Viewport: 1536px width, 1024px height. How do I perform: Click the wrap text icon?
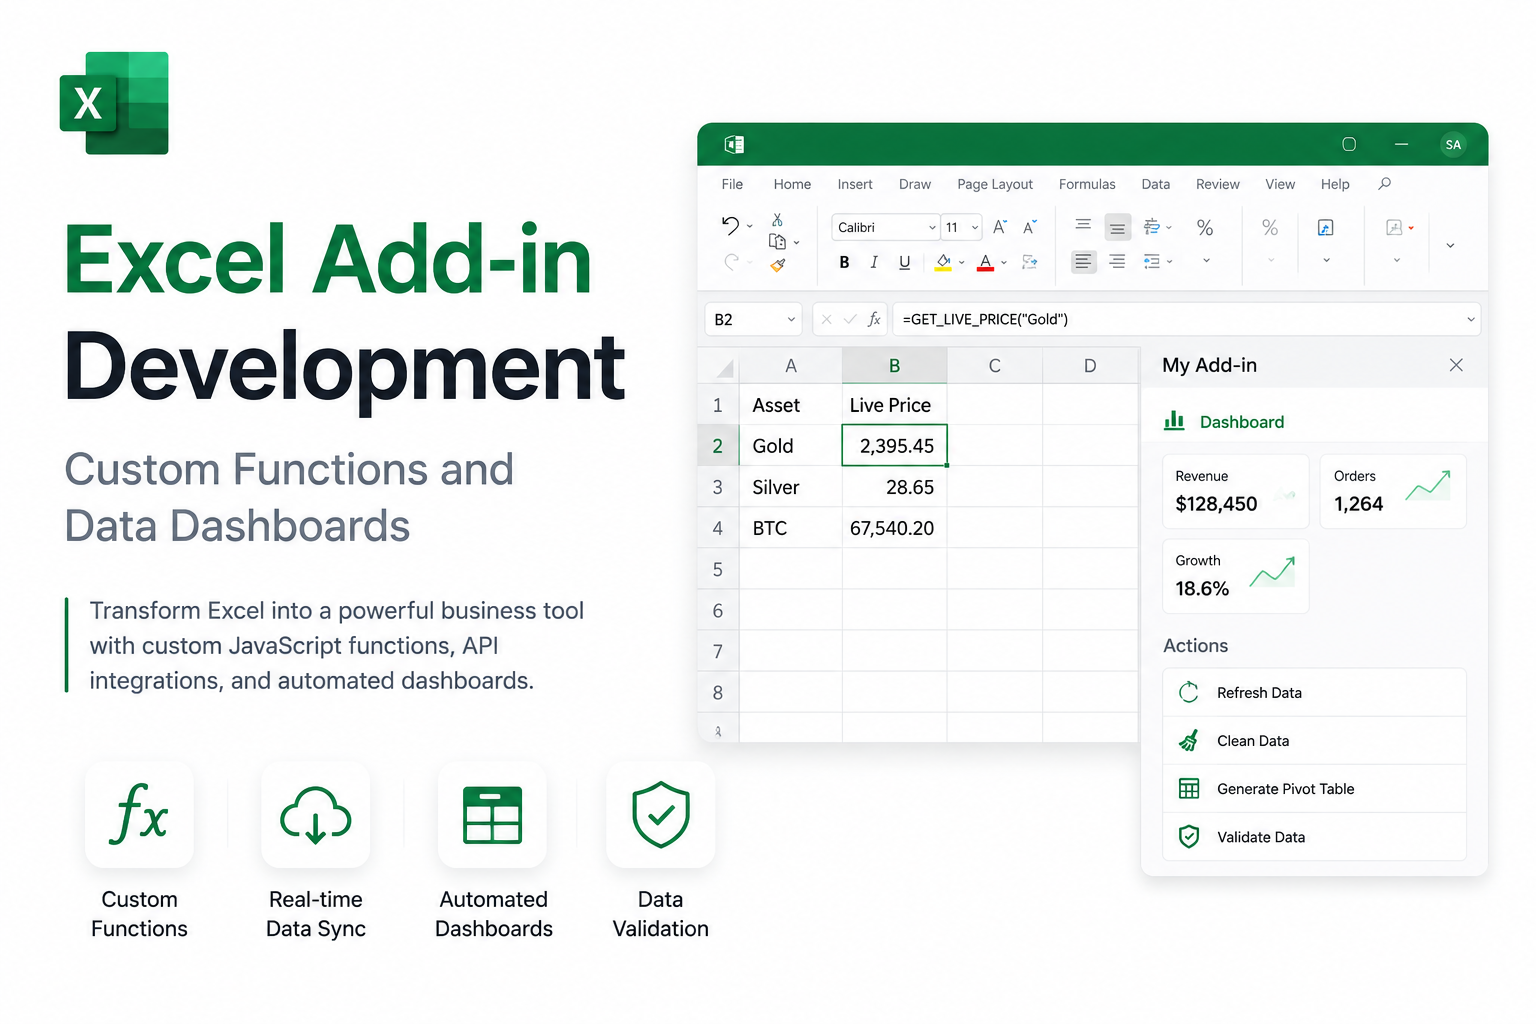pos(1152,227)
